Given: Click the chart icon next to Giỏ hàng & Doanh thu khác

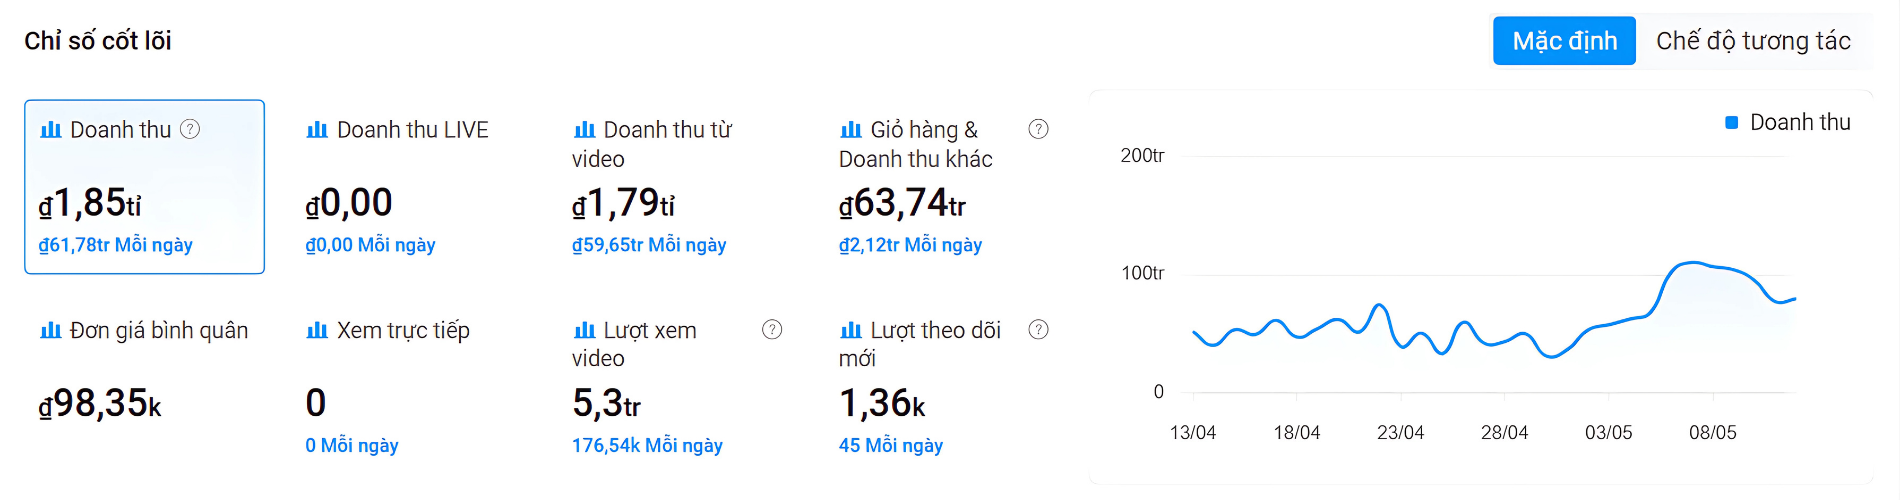Looking at the screenshot, I should click(851, 130).
